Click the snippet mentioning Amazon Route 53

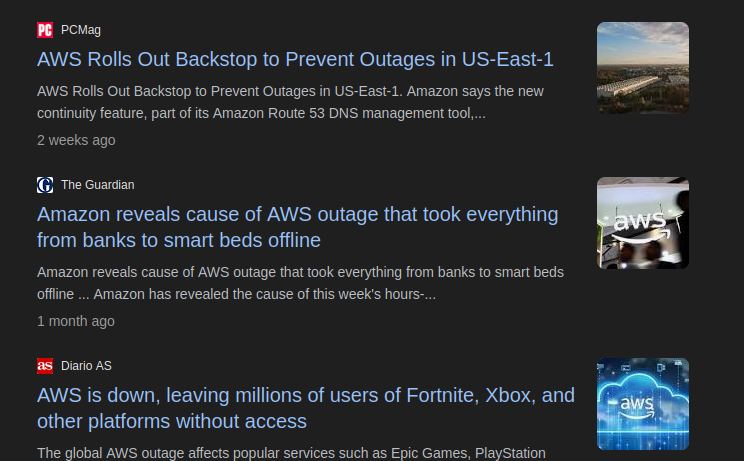[x=290, y=102]
